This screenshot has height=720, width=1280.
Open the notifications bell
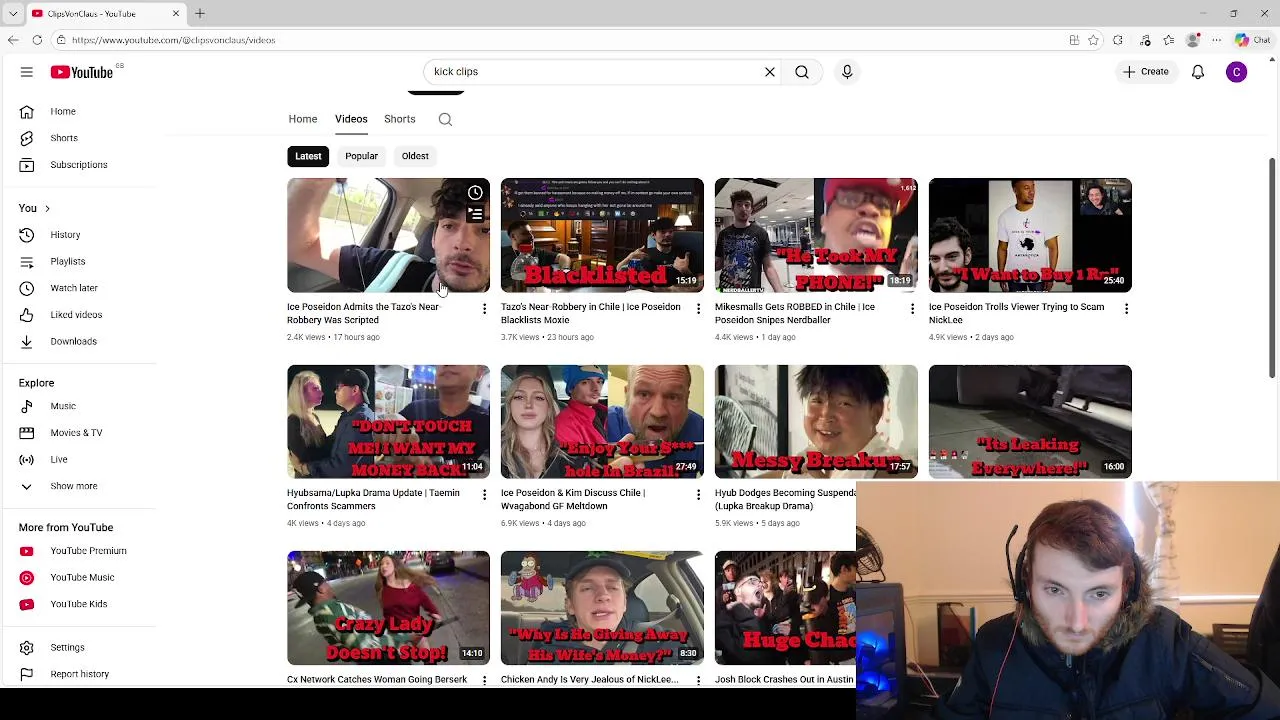[1198, 72]
